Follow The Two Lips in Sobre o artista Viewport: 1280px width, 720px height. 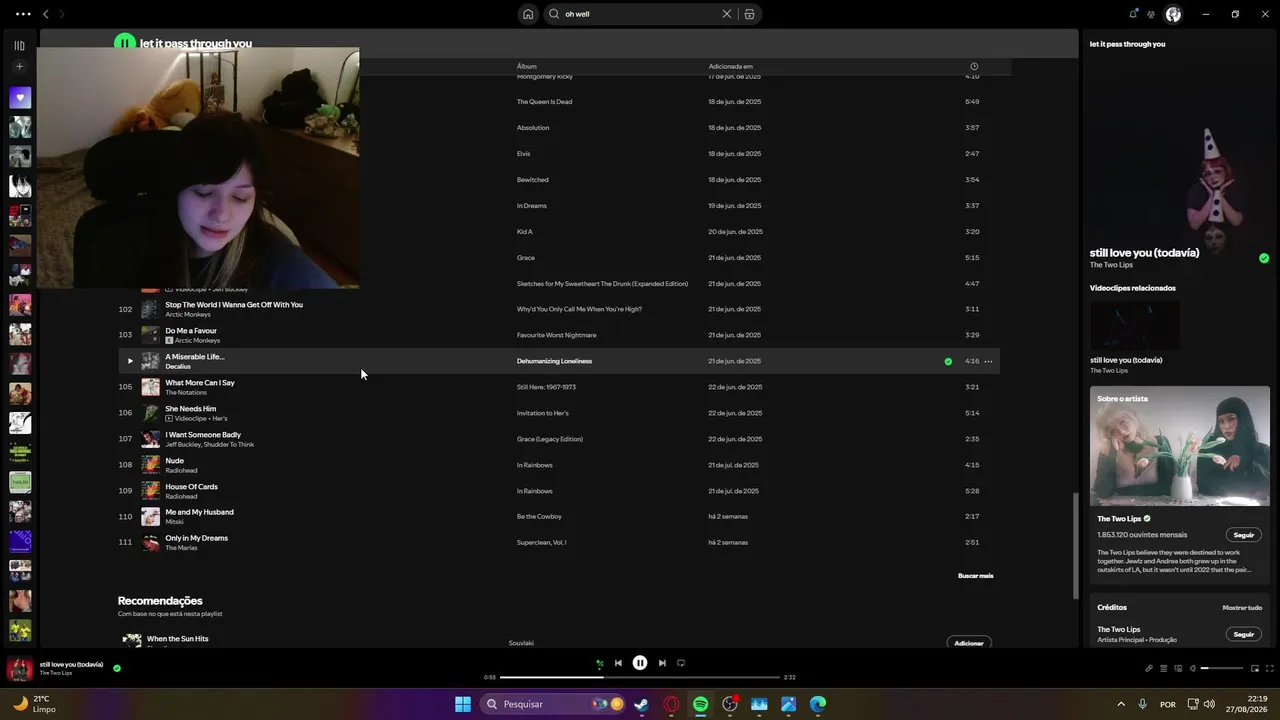[1244, 535]
